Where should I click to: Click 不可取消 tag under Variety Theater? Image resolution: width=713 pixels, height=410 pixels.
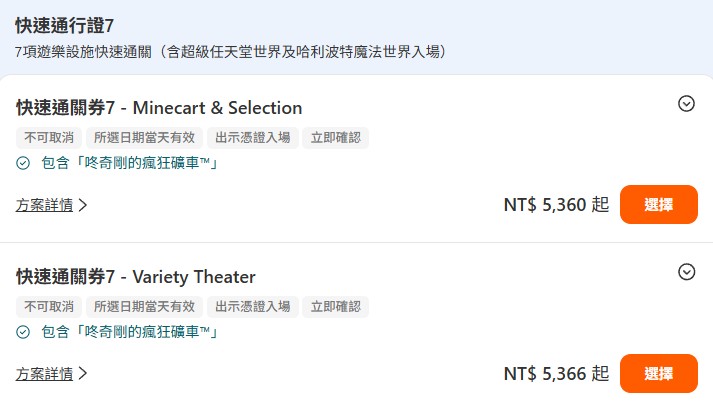point(49,307)
